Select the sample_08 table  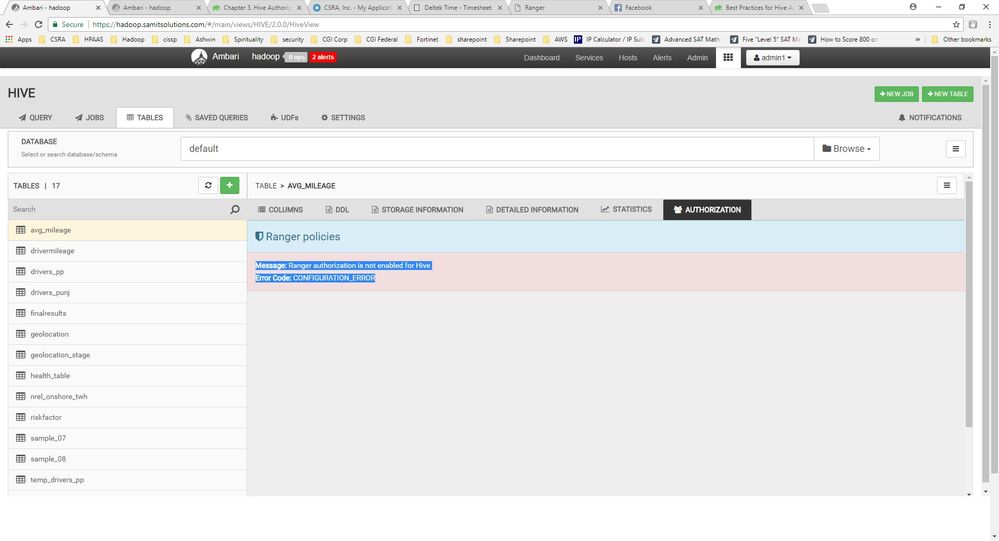pyautogui.click(x=127, y=459)
